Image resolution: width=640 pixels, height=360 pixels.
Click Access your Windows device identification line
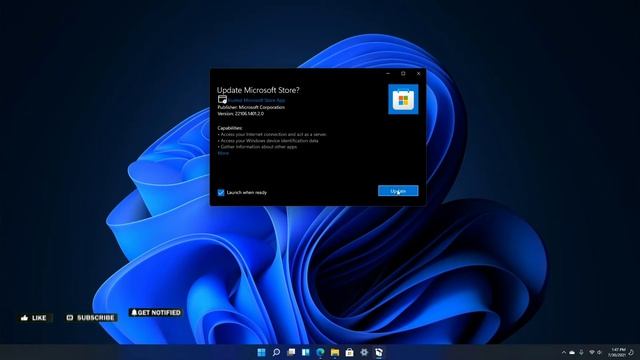click(x=268, y=140)
